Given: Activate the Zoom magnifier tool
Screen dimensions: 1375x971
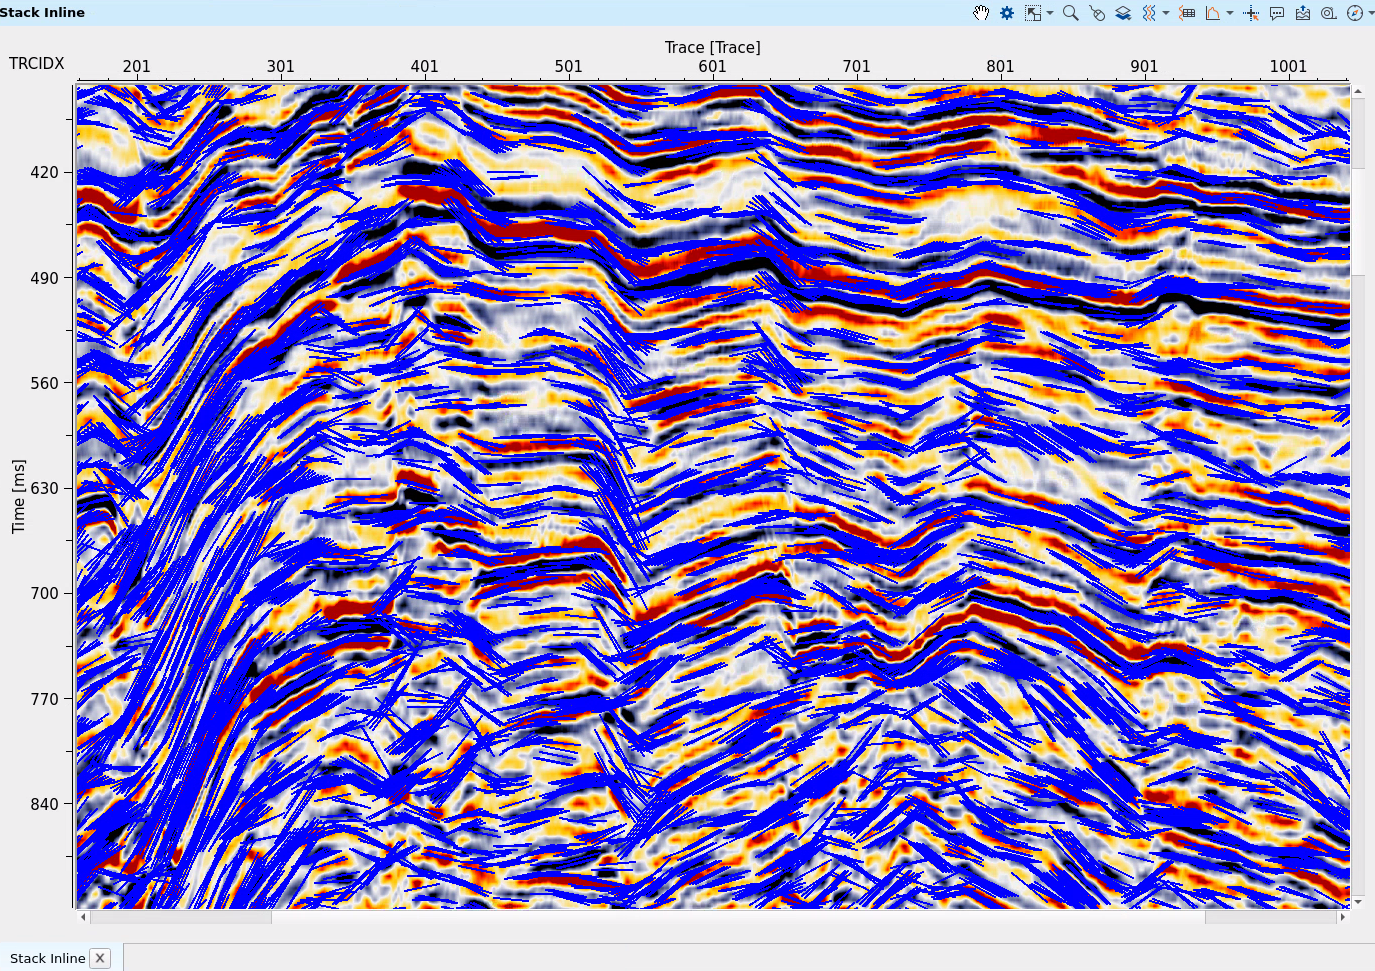Looking at the screenshot, I should coord(1070,13).
